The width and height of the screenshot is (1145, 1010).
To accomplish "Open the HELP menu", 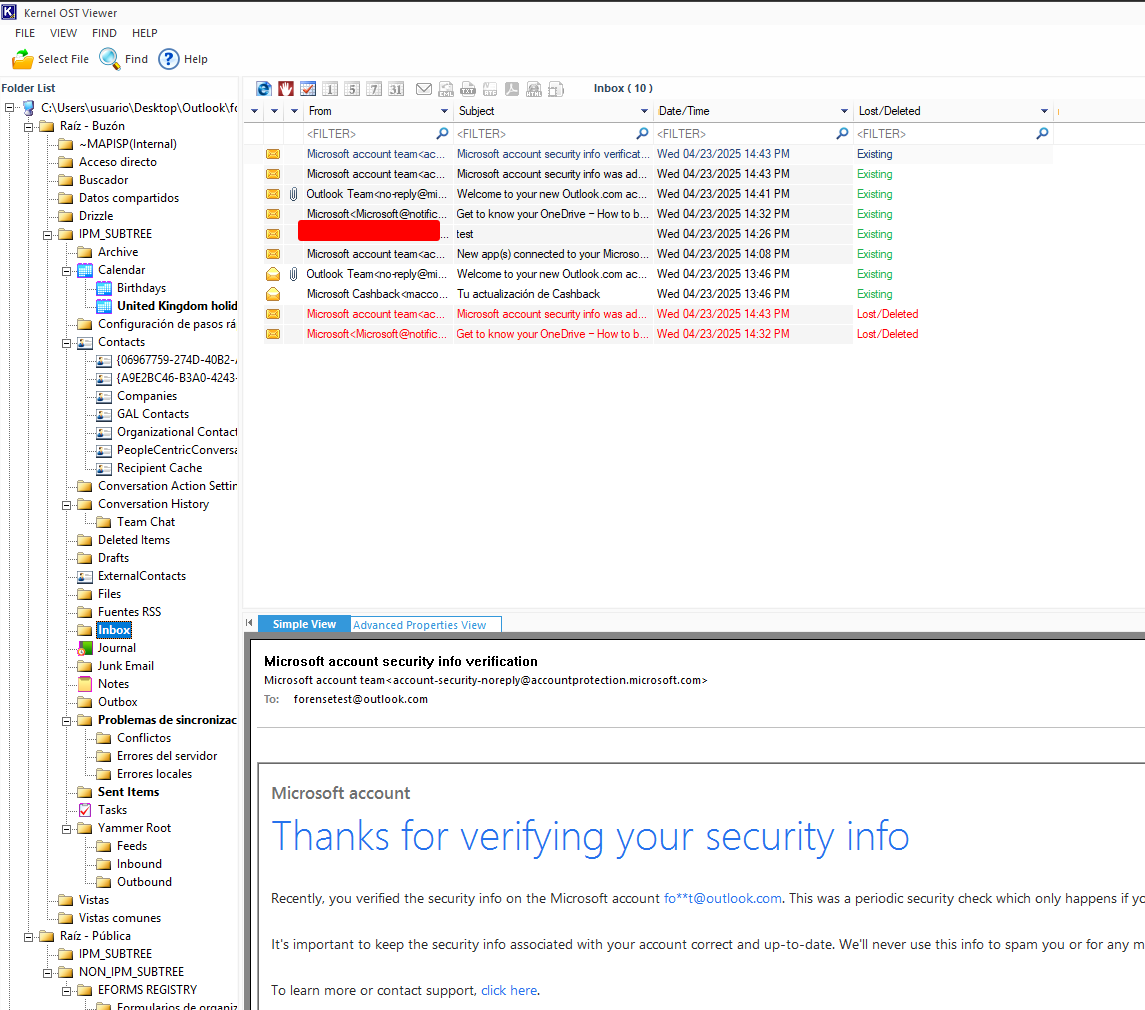I will coord(145,33).
